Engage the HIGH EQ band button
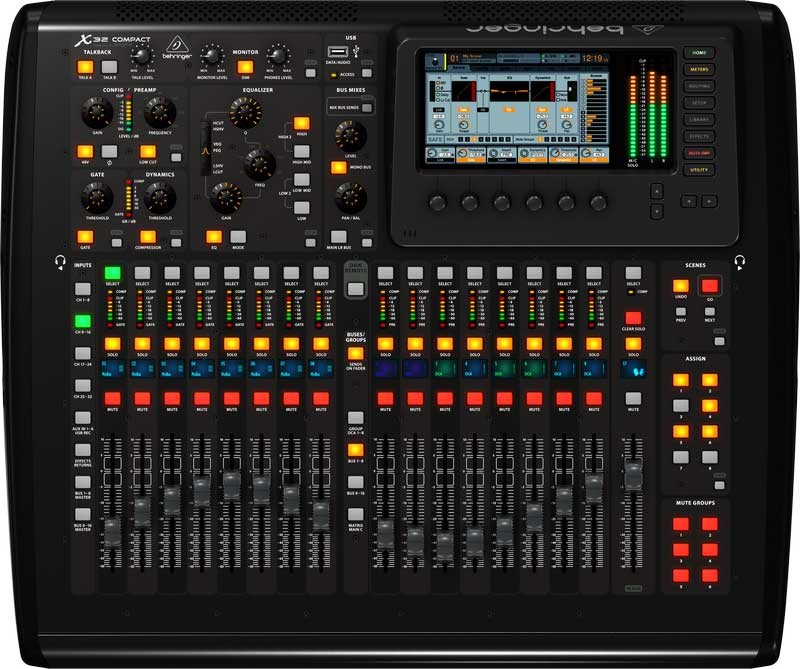This screenshot has height=669, width=800. tap(302, 124)
